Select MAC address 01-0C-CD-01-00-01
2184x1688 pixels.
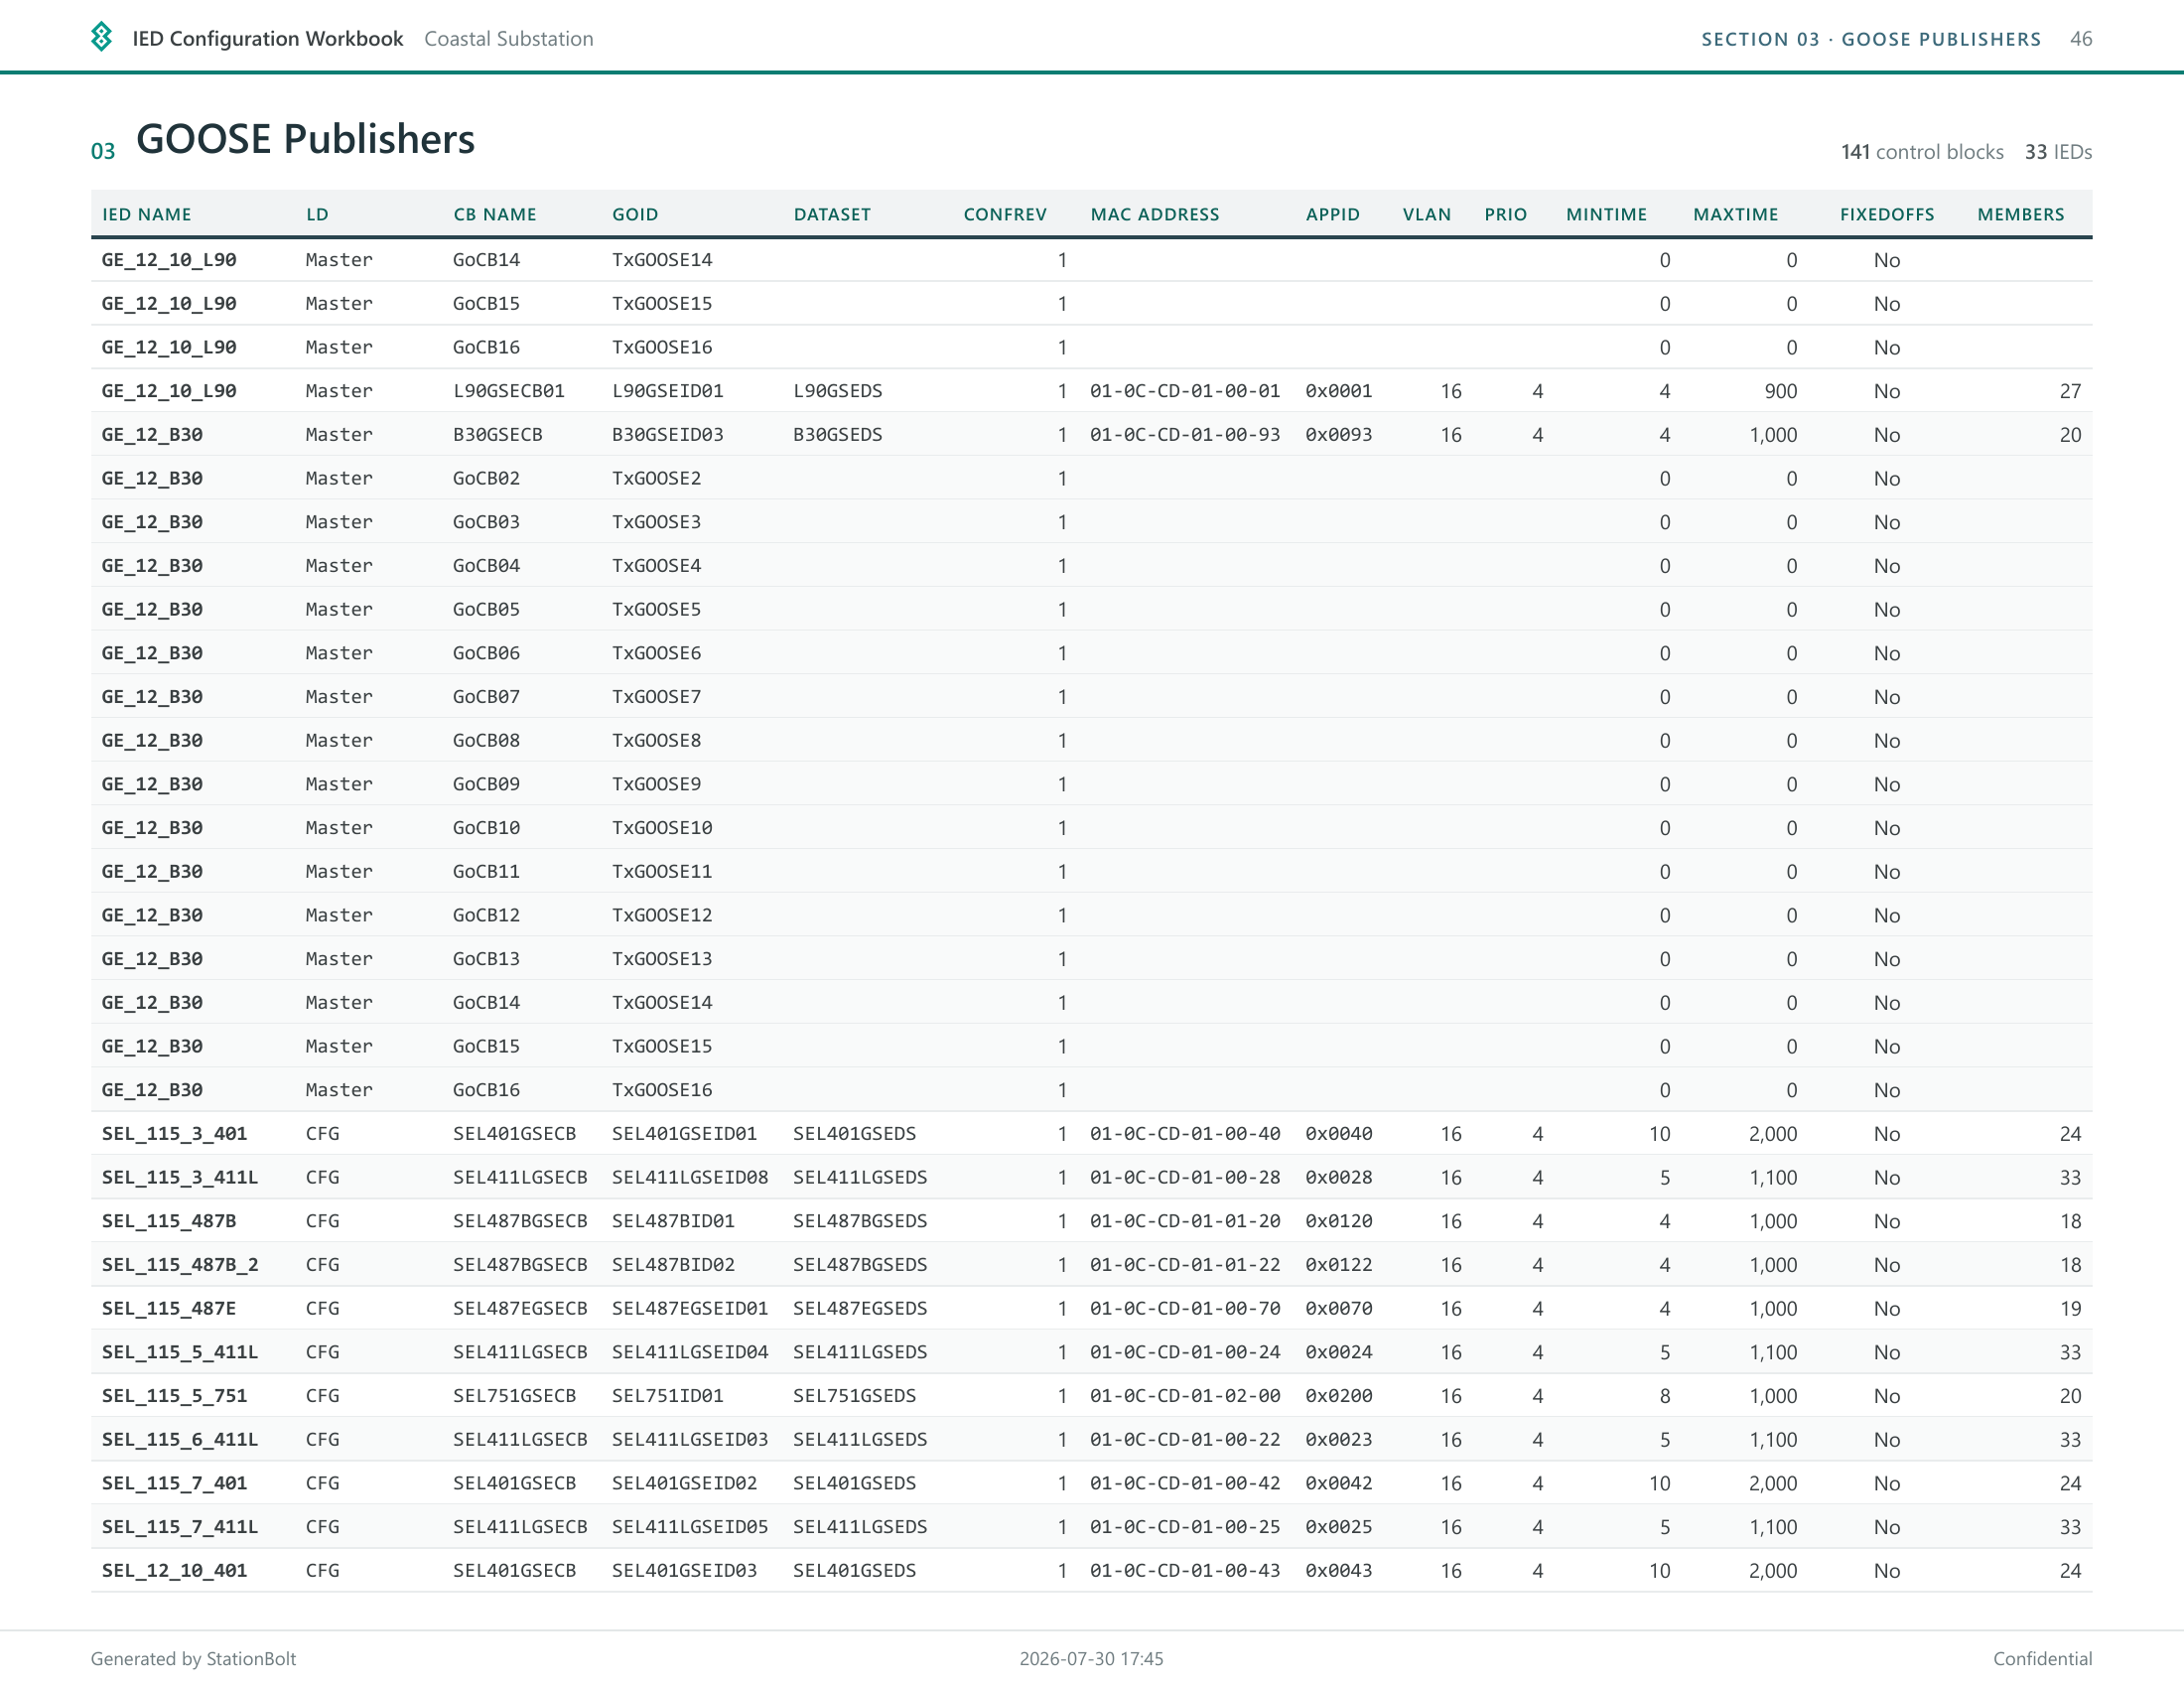(x=1185, y=391)
